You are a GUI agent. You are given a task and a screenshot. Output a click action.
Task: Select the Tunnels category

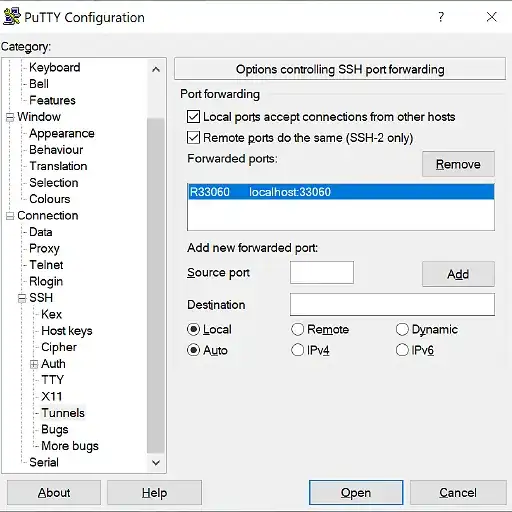coord(63,413)
